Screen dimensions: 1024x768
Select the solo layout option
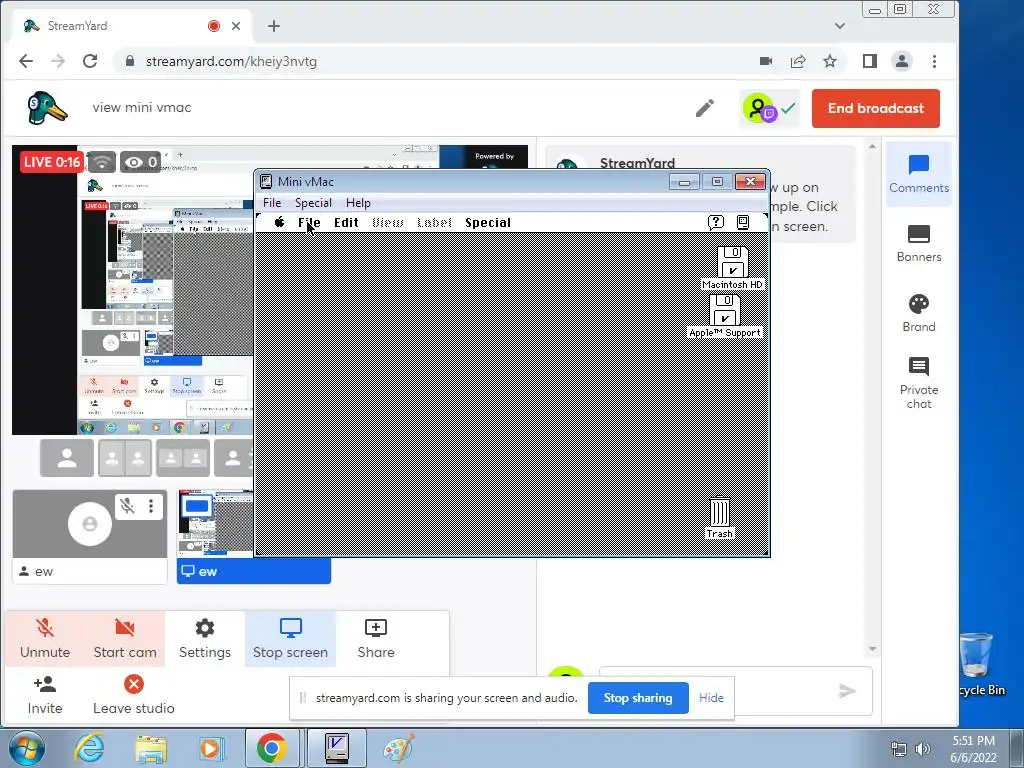pyautogui.click(x=67, y=458)
